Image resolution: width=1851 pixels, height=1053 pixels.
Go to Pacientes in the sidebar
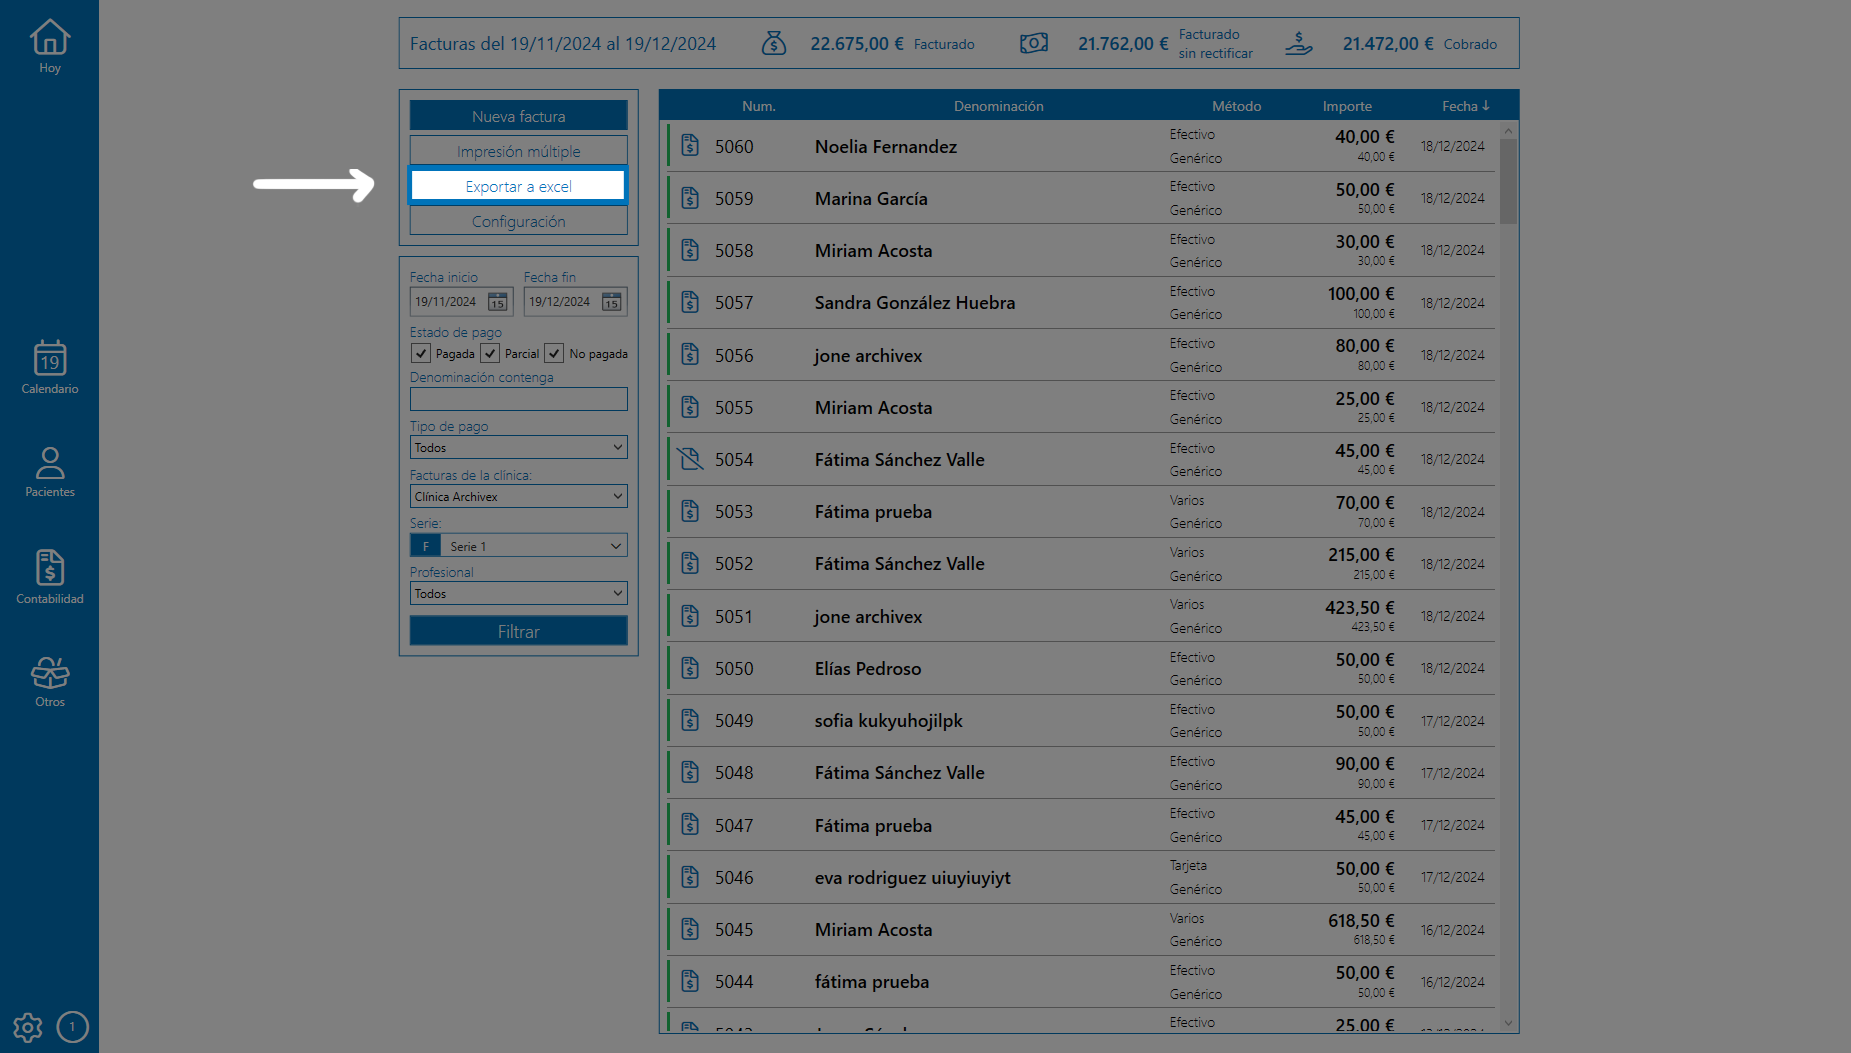pos(49,471)
